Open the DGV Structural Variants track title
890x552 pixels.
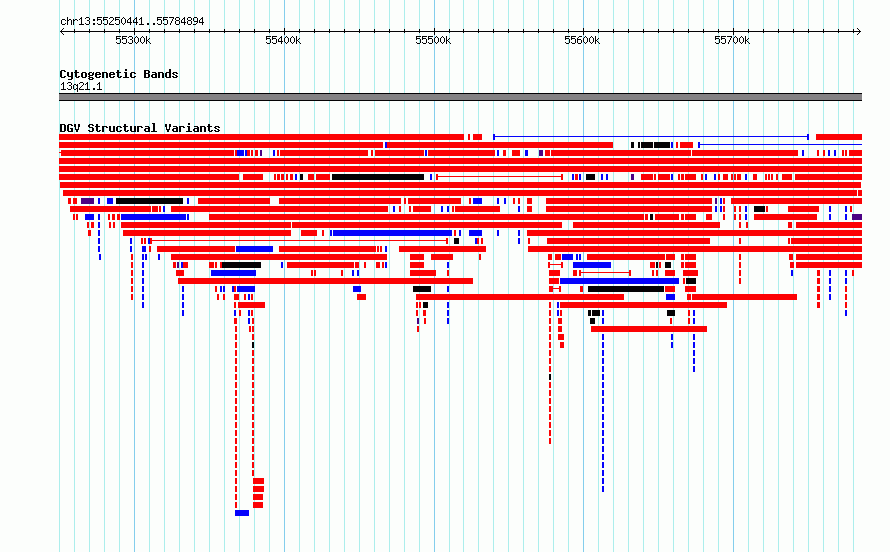coord(140,128)
